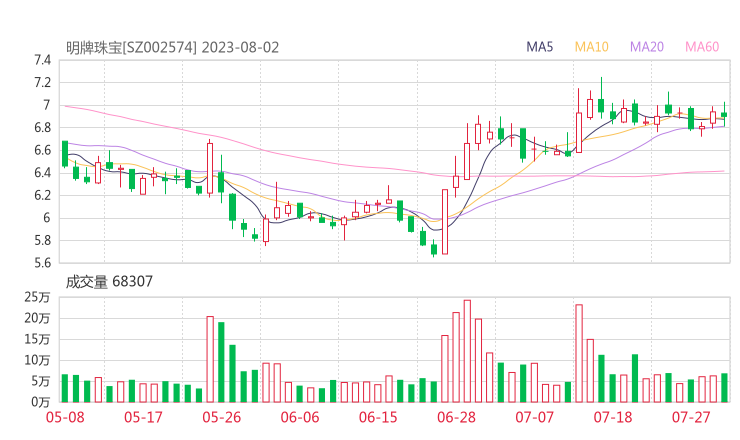The width and height of the screenshot is (740, 440).
Task: Click the 5.8 price axis label
Action: [42, 240]
